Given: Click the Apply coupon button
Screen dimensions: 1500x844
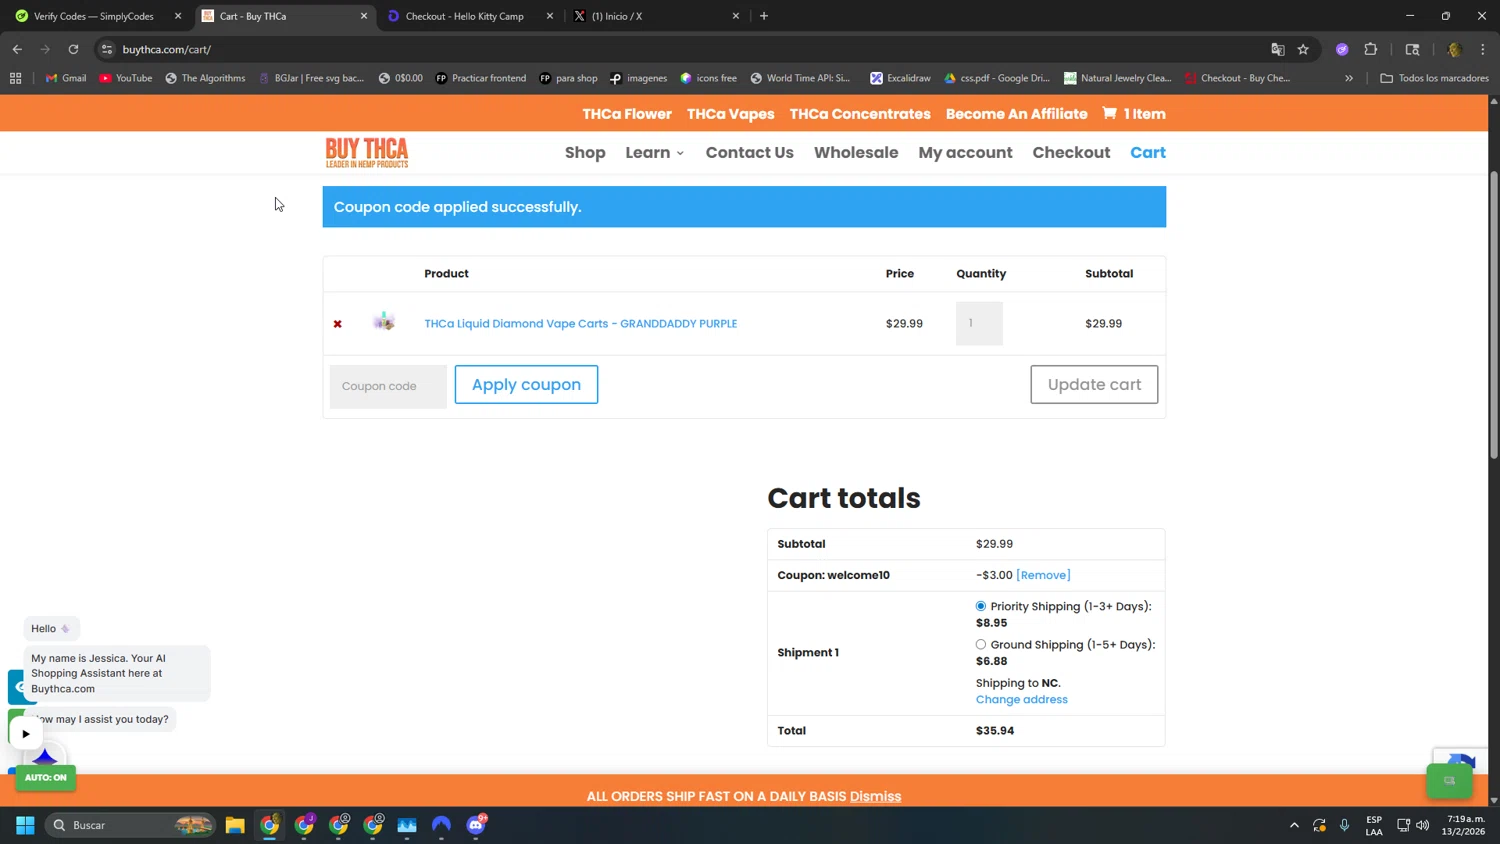Looking at the screenshot, I should (526, 385).
